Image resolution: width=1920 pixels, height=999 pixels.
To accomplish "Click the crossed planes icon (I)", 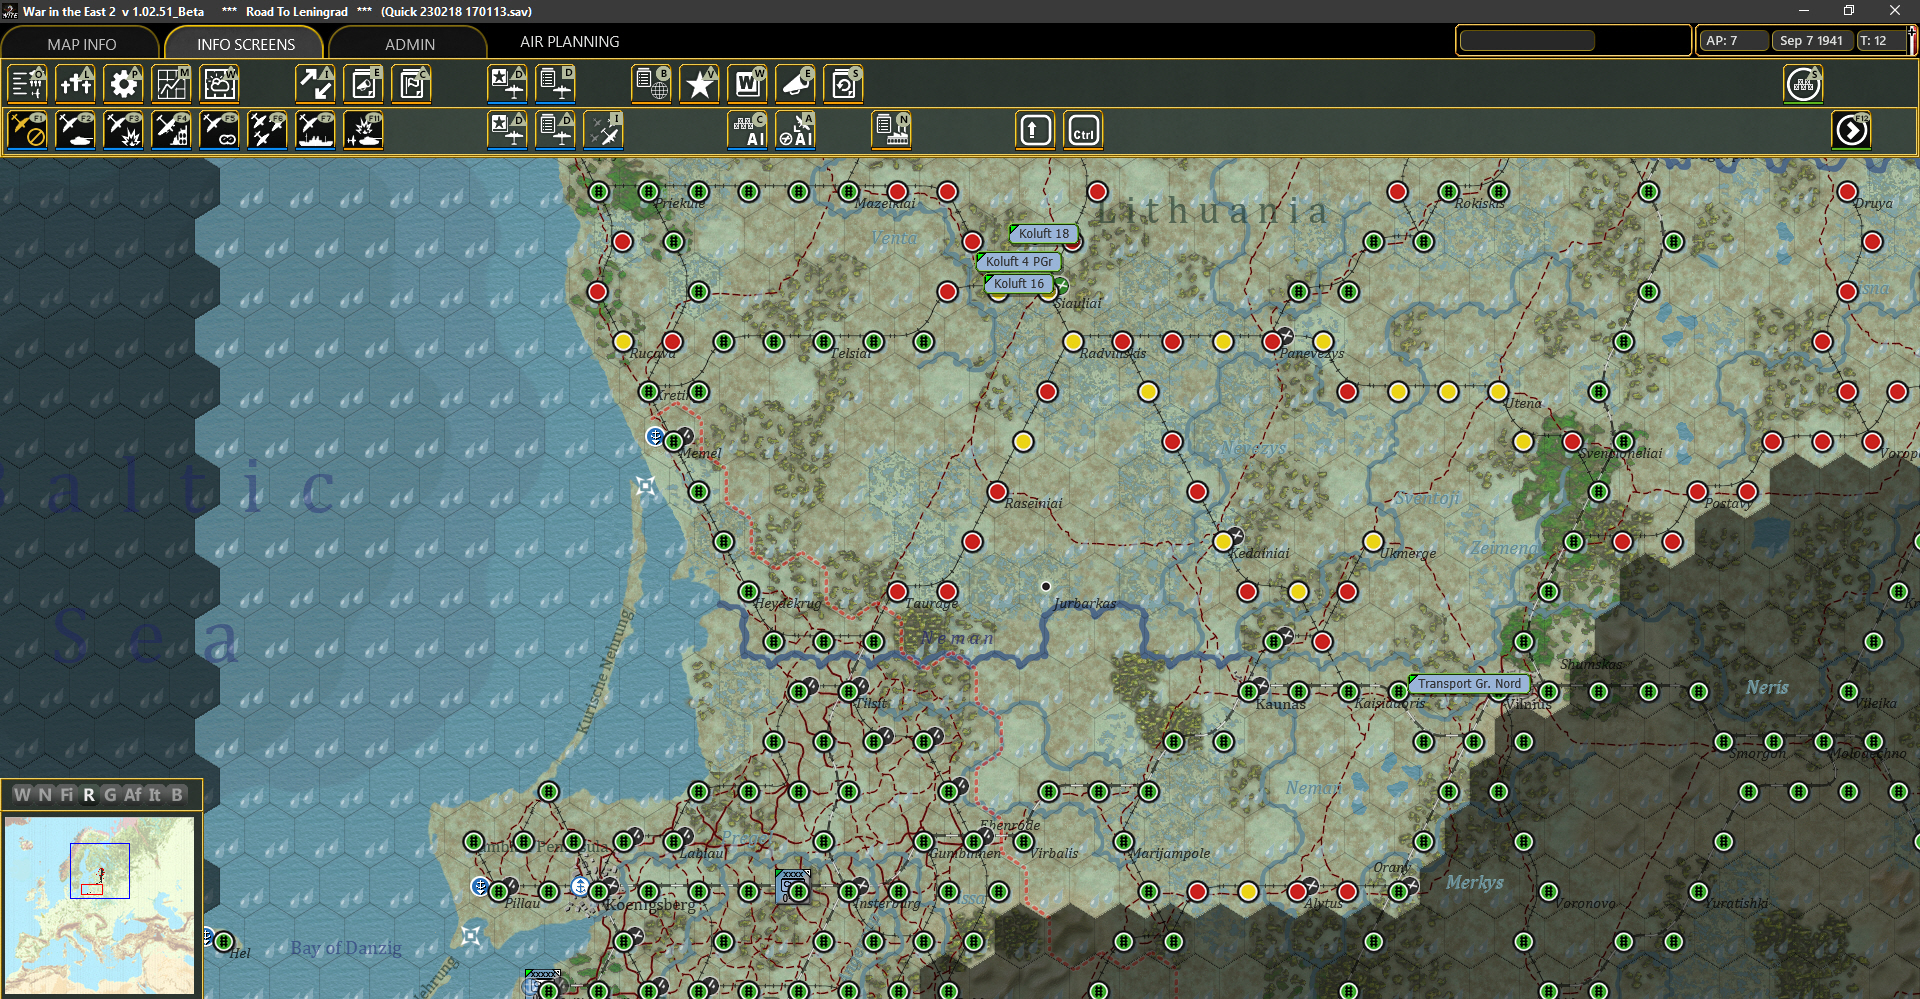I will [604, 130].
